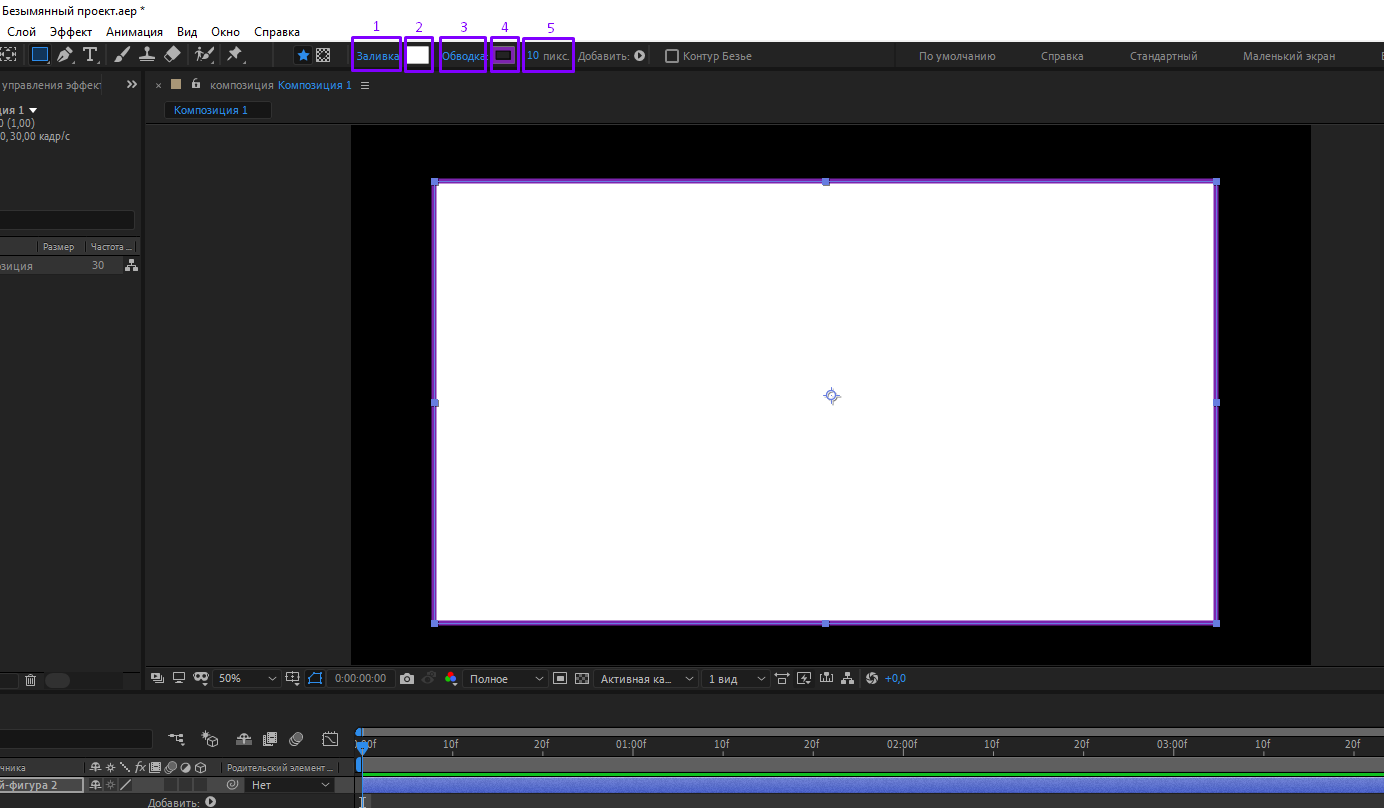Viewport: 1384px width, 808px height.
Task: Take a snapshot with the camera icon
Action: click(407, 679)
